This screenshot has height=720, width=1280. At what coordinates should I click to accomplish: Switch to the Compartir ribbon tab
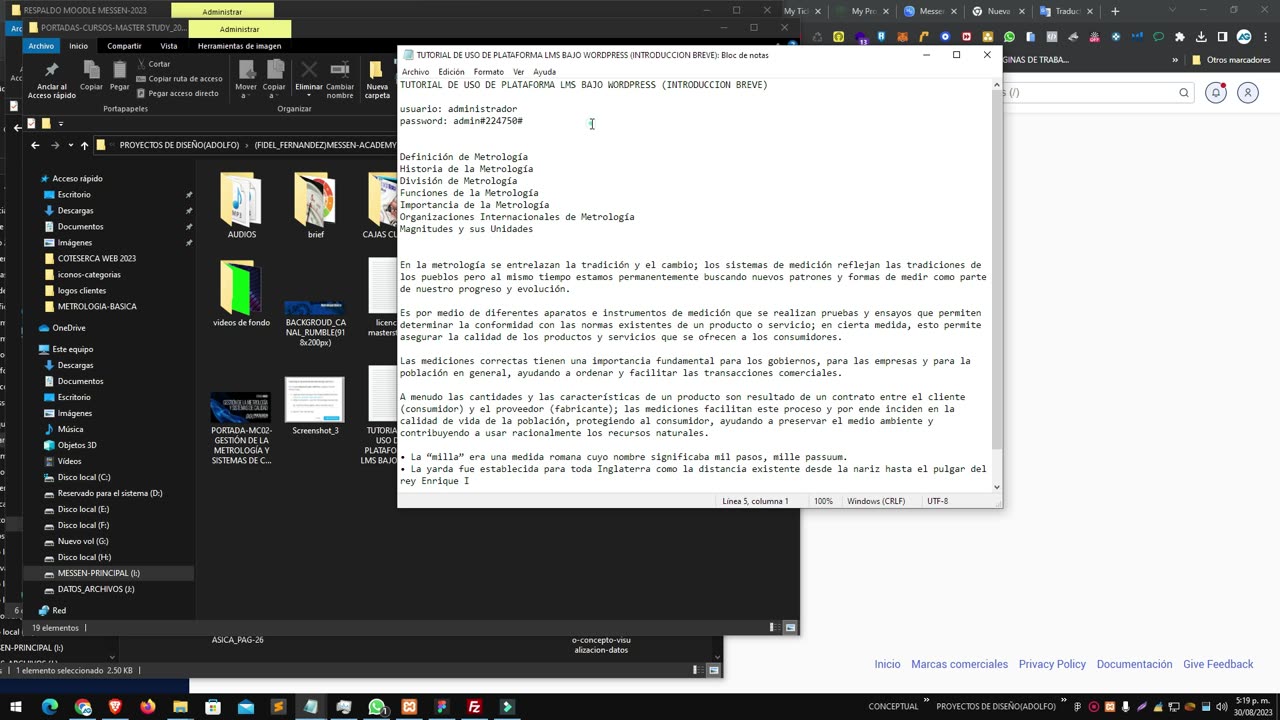click(124, 46)
